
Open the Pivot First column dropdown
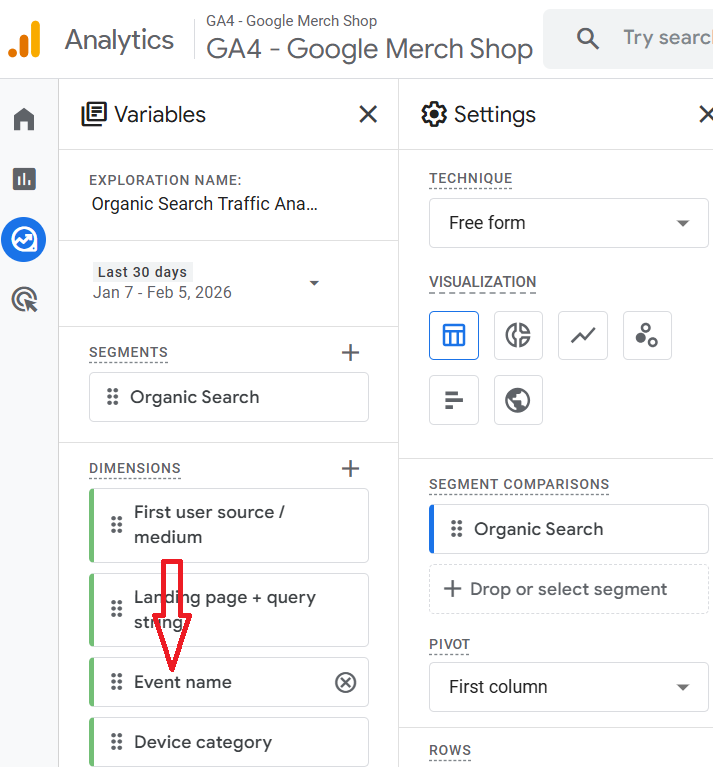point(568,687)
